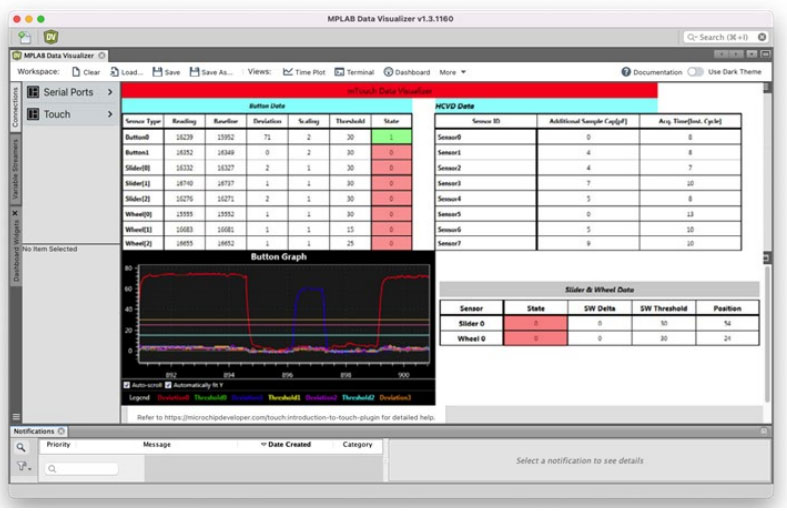Viewport: 787px width, 511px height.
Task: Click the Data Visualizer DV toolbar icon
Action: 51,37
